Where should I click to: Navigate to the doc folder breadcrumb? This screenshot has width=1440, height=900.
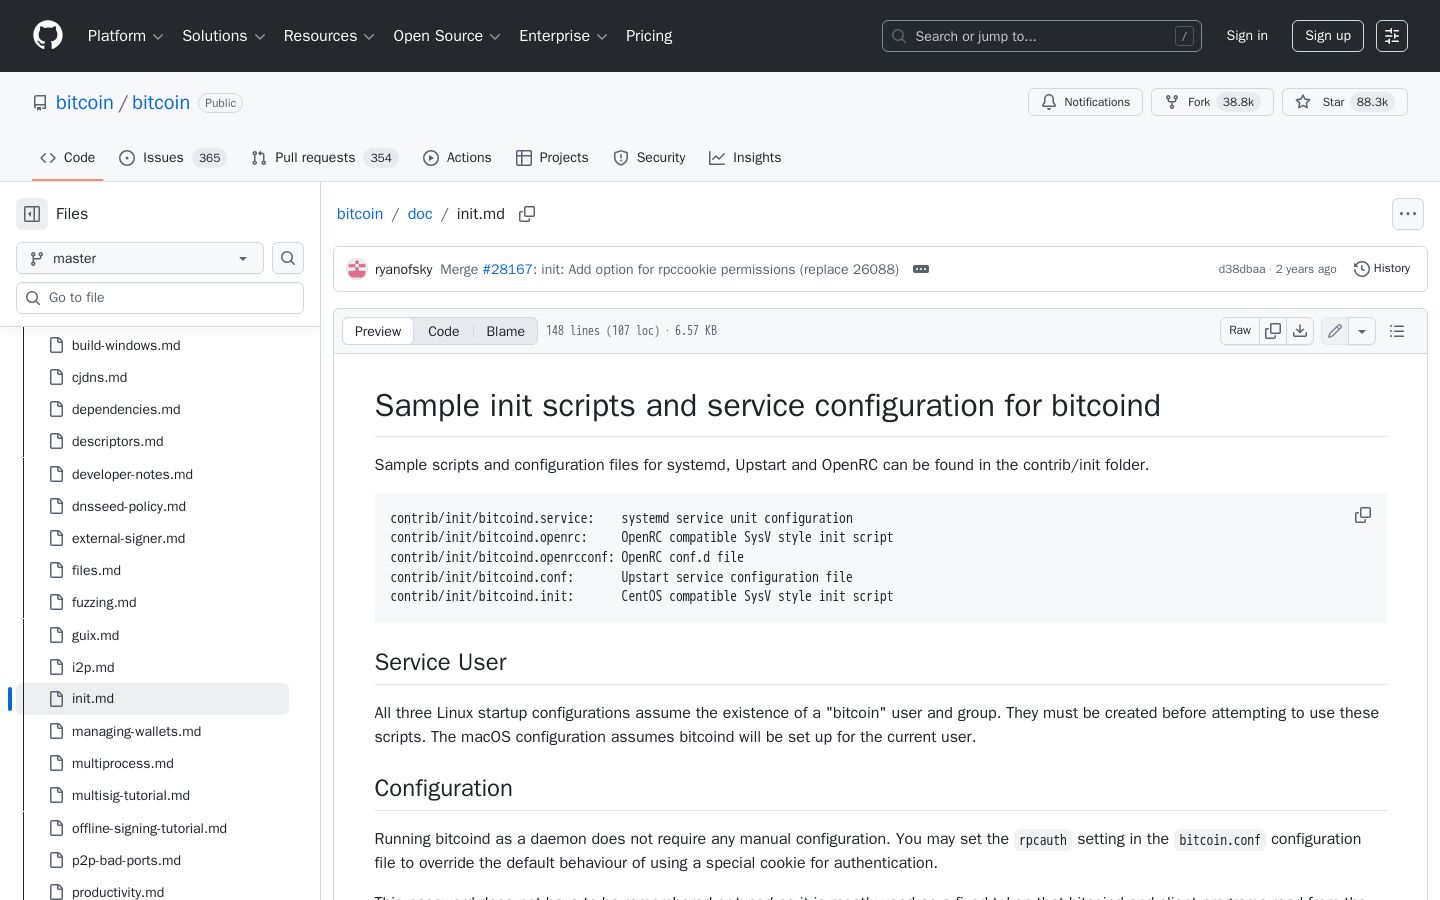point(420,214)
